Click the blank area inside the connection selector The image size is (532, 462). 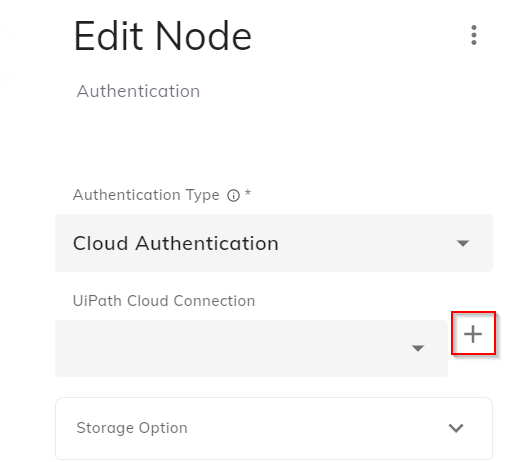coord(231,348)
